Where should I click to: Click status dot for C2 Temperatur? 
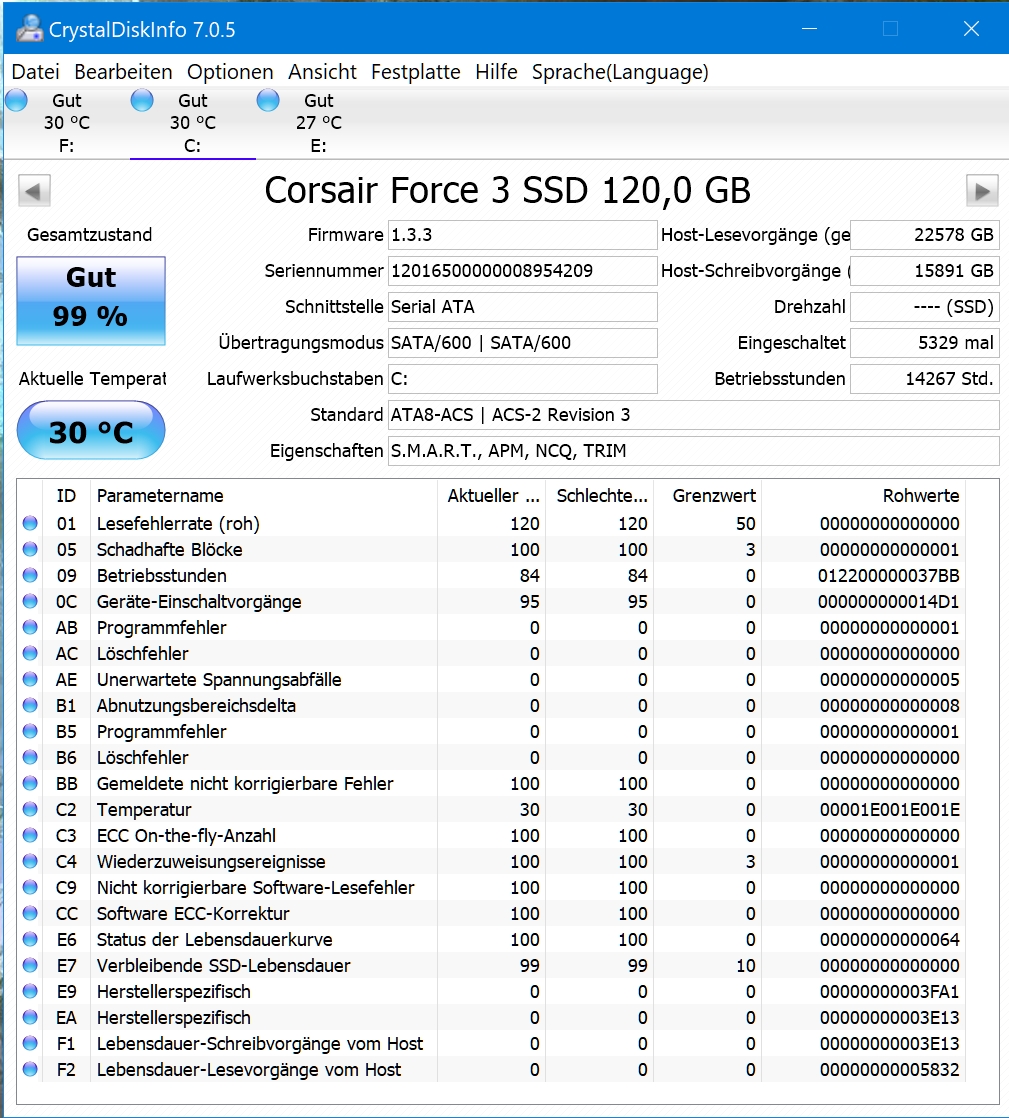30,809
